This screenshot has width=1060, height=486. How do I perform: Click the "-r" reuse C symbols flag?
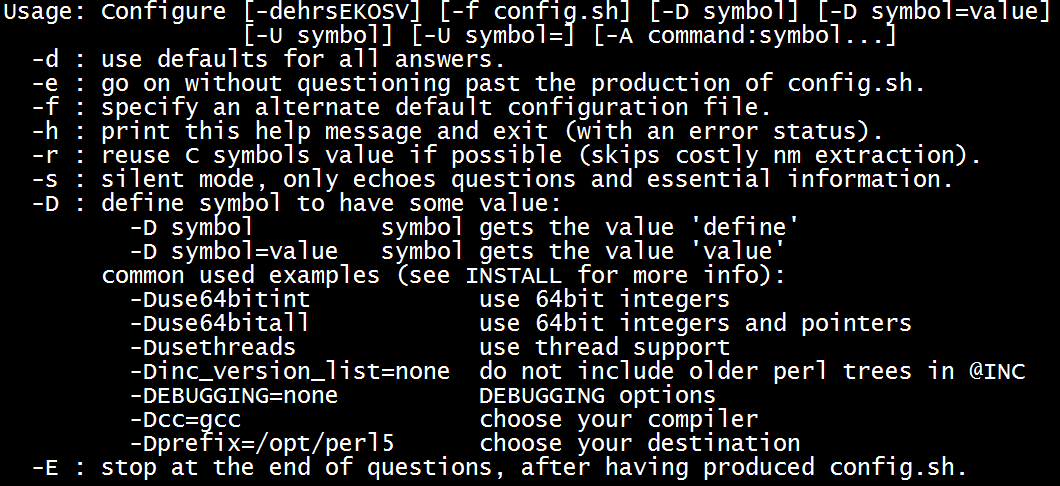pyautogui.click(x=46, y=155)
